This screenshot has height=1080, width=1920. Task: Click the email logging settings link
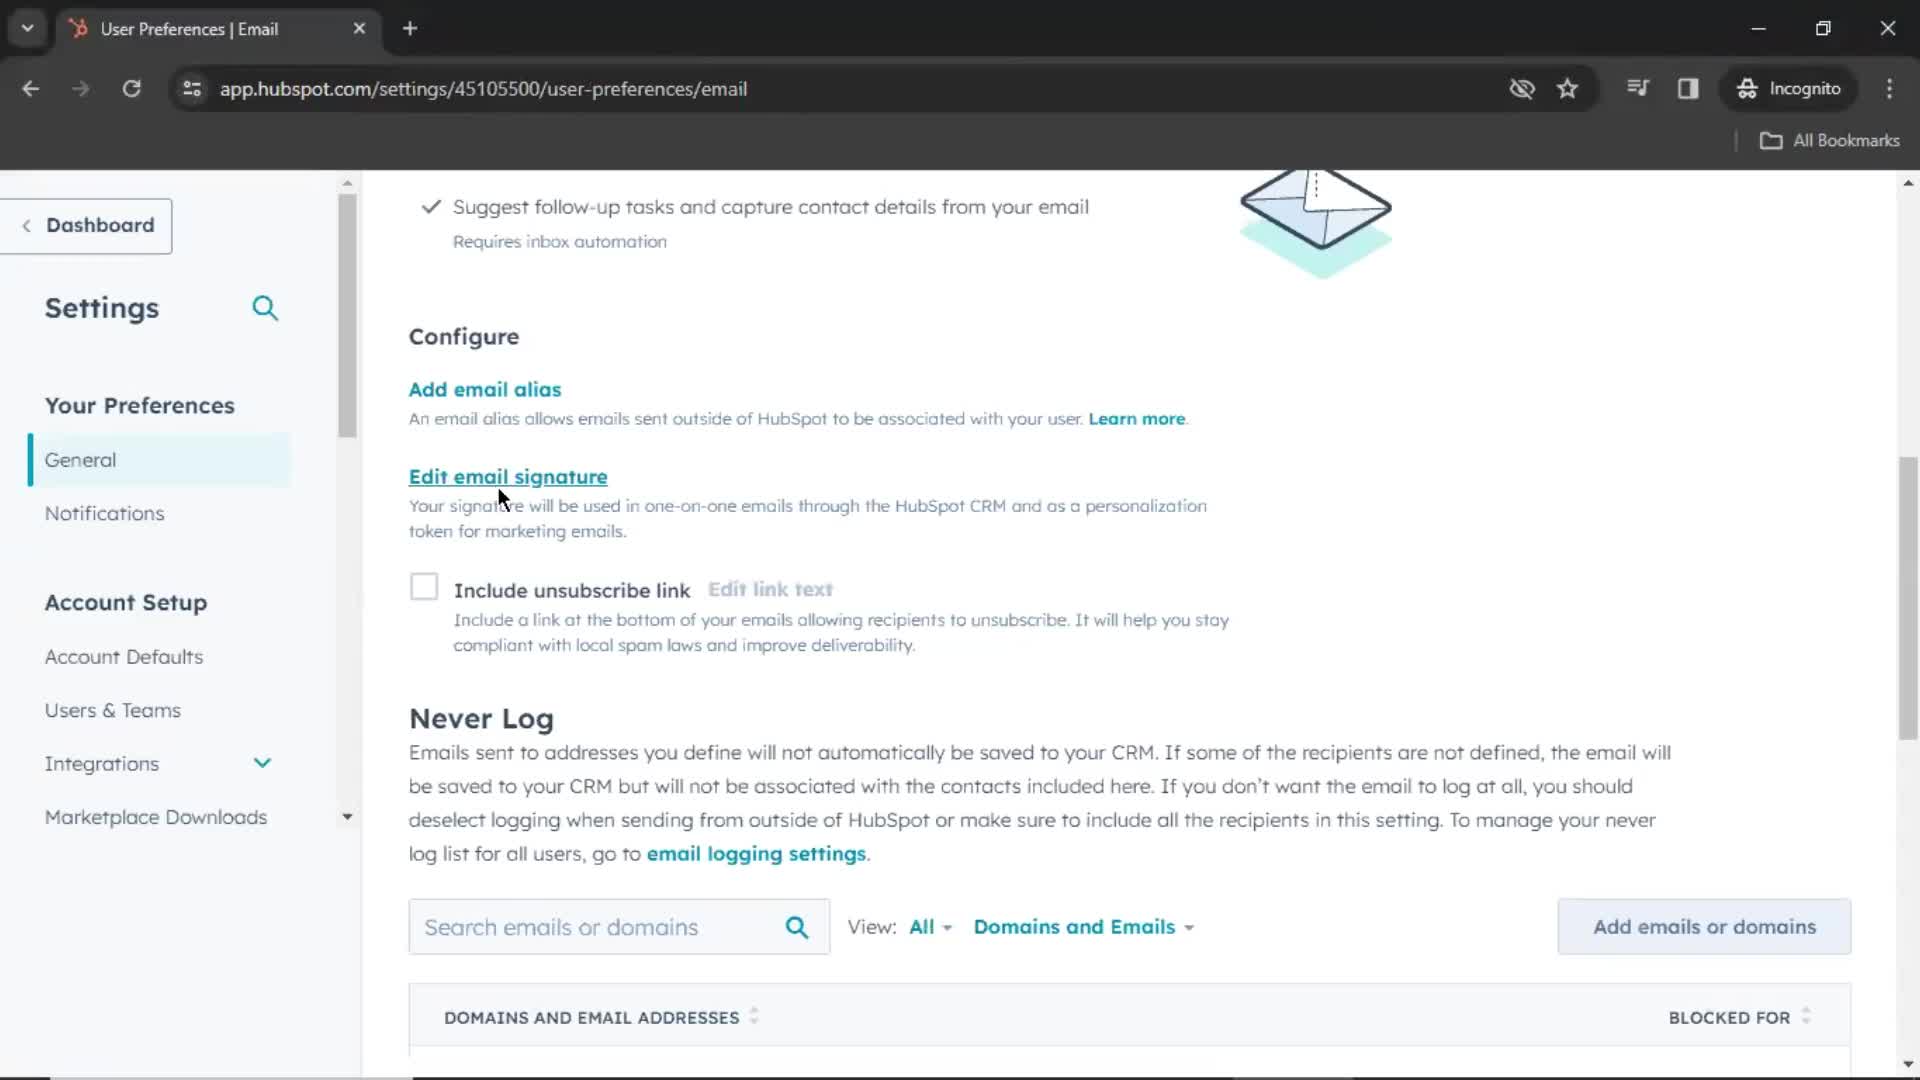click(756, 853)
